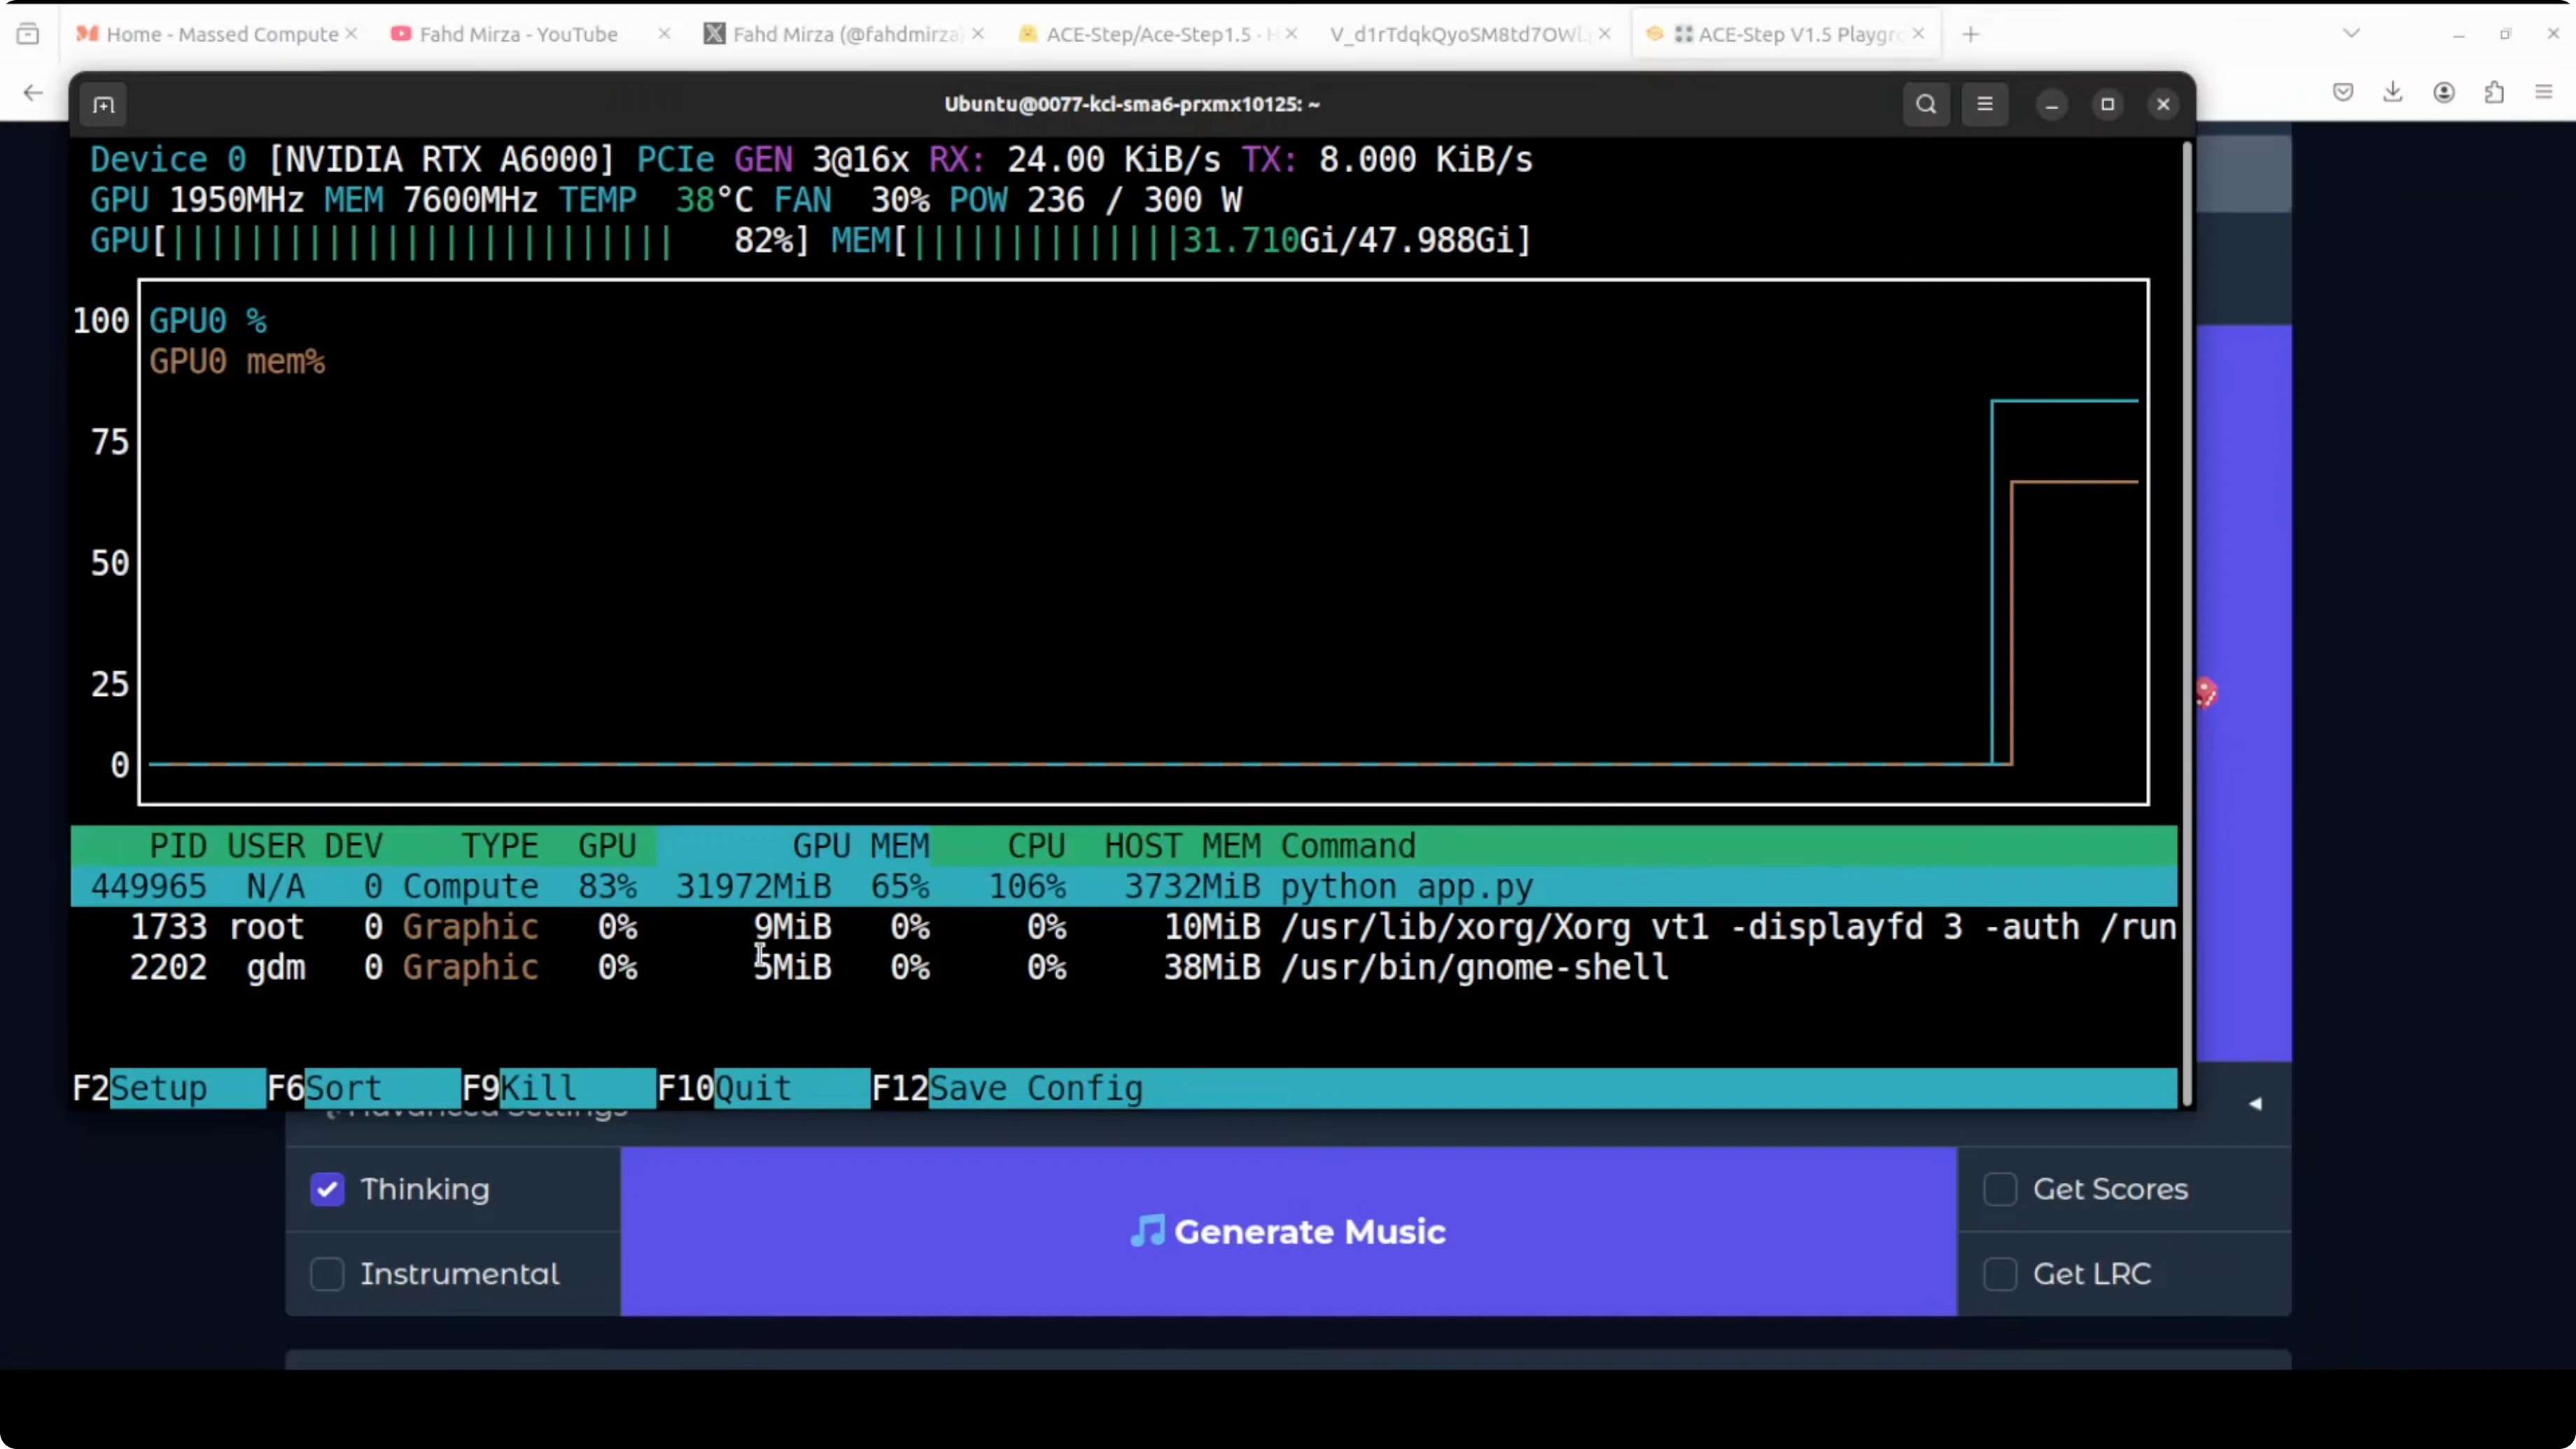This screenshot has width=2576, height=1449.
Task: Open the browser downloads icon
Action: pos(2392,93)
